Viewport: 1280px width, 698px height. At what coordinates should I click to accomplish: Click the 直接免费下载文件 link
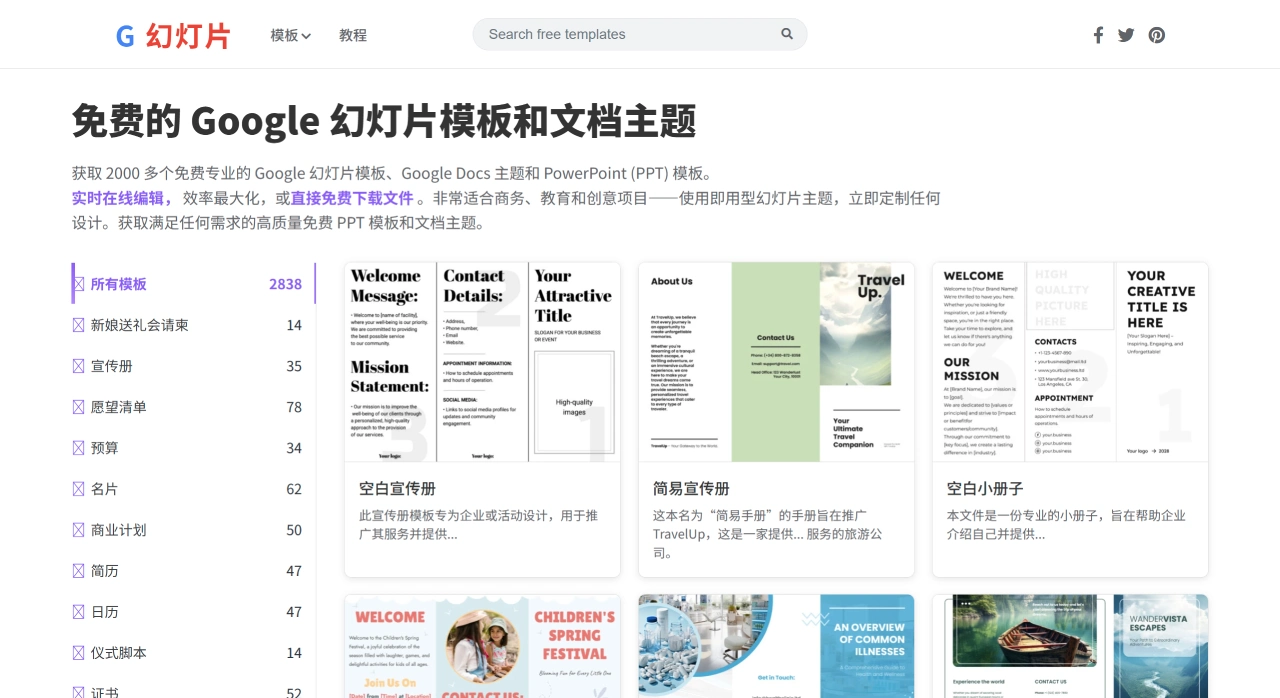(x=352, y=198)
